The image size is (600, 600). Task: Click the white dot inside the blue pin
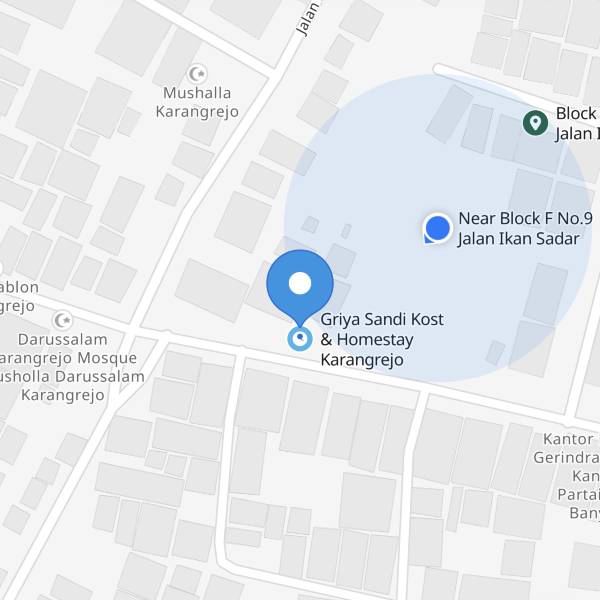(300, 283)
